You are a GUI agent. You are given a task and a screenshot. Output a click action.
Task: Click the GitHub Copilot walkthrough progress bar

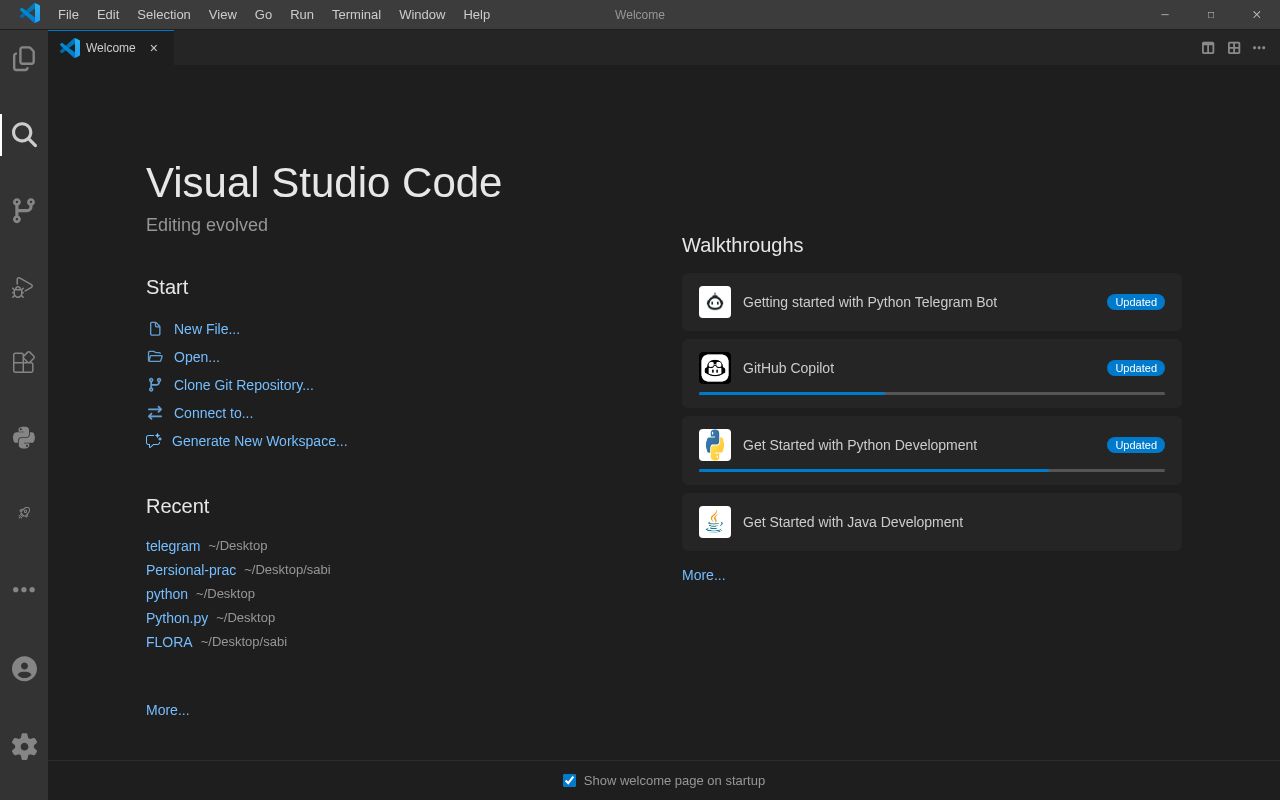click(x=932, y=393)
